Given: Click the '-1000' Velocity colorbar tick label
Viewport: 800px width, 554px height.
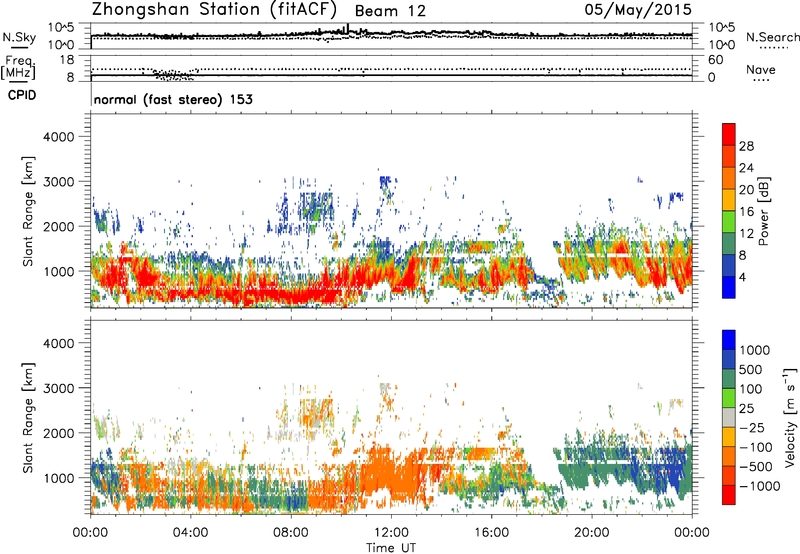Looking at the screenshot, I should [759, 486].
